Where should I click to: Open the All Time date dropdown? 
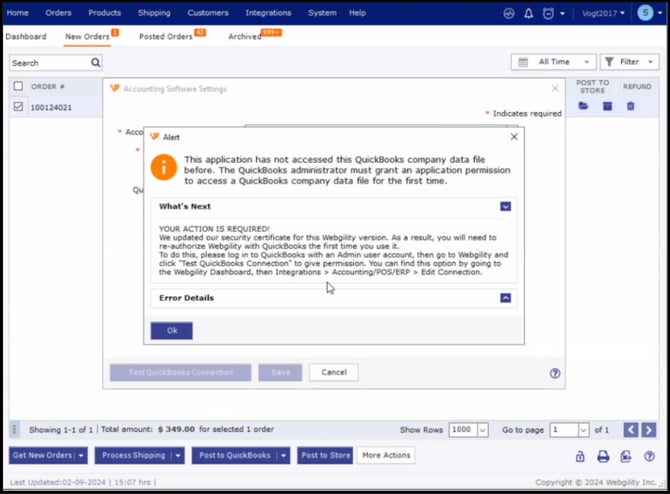click(x=553, y=62)
